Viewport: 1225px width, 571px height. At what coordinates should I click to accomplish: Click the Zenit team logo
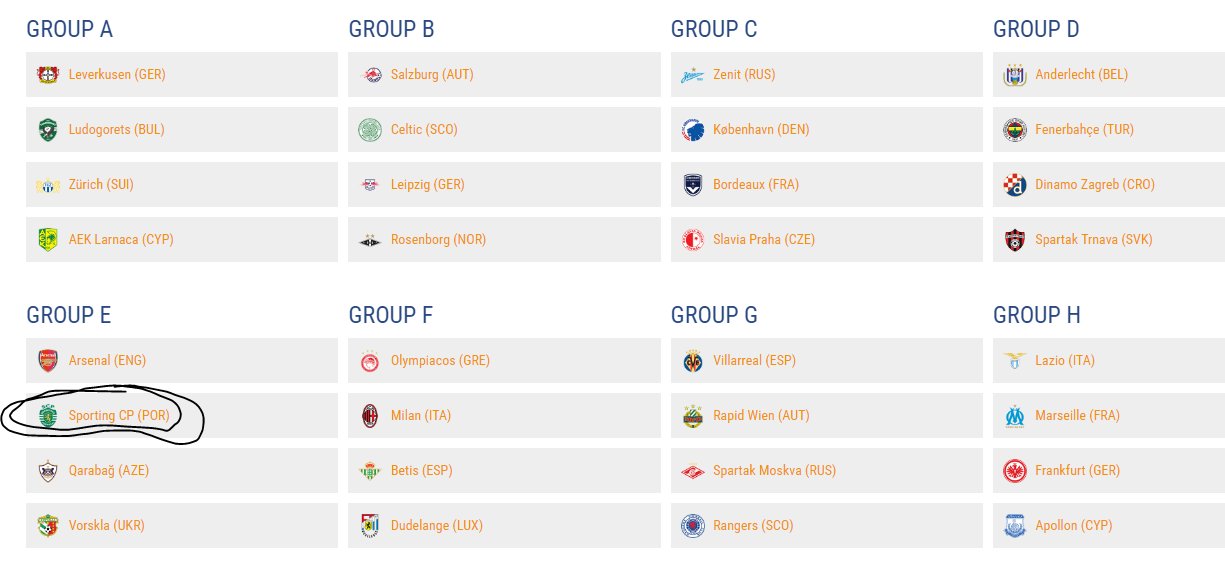692,75
